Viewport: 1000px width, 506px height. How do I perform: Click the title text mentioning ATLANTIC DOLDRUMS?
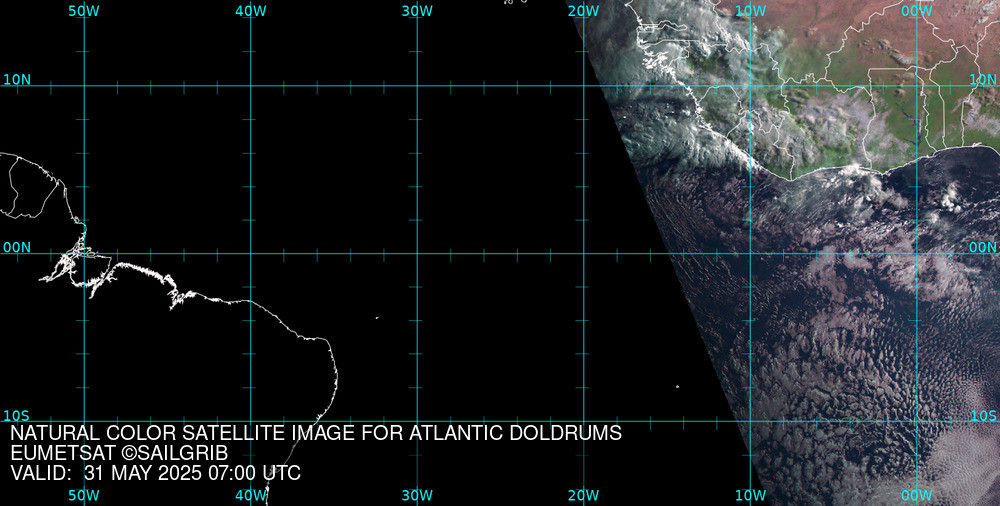pyautogui.click(x=316, y=433)
